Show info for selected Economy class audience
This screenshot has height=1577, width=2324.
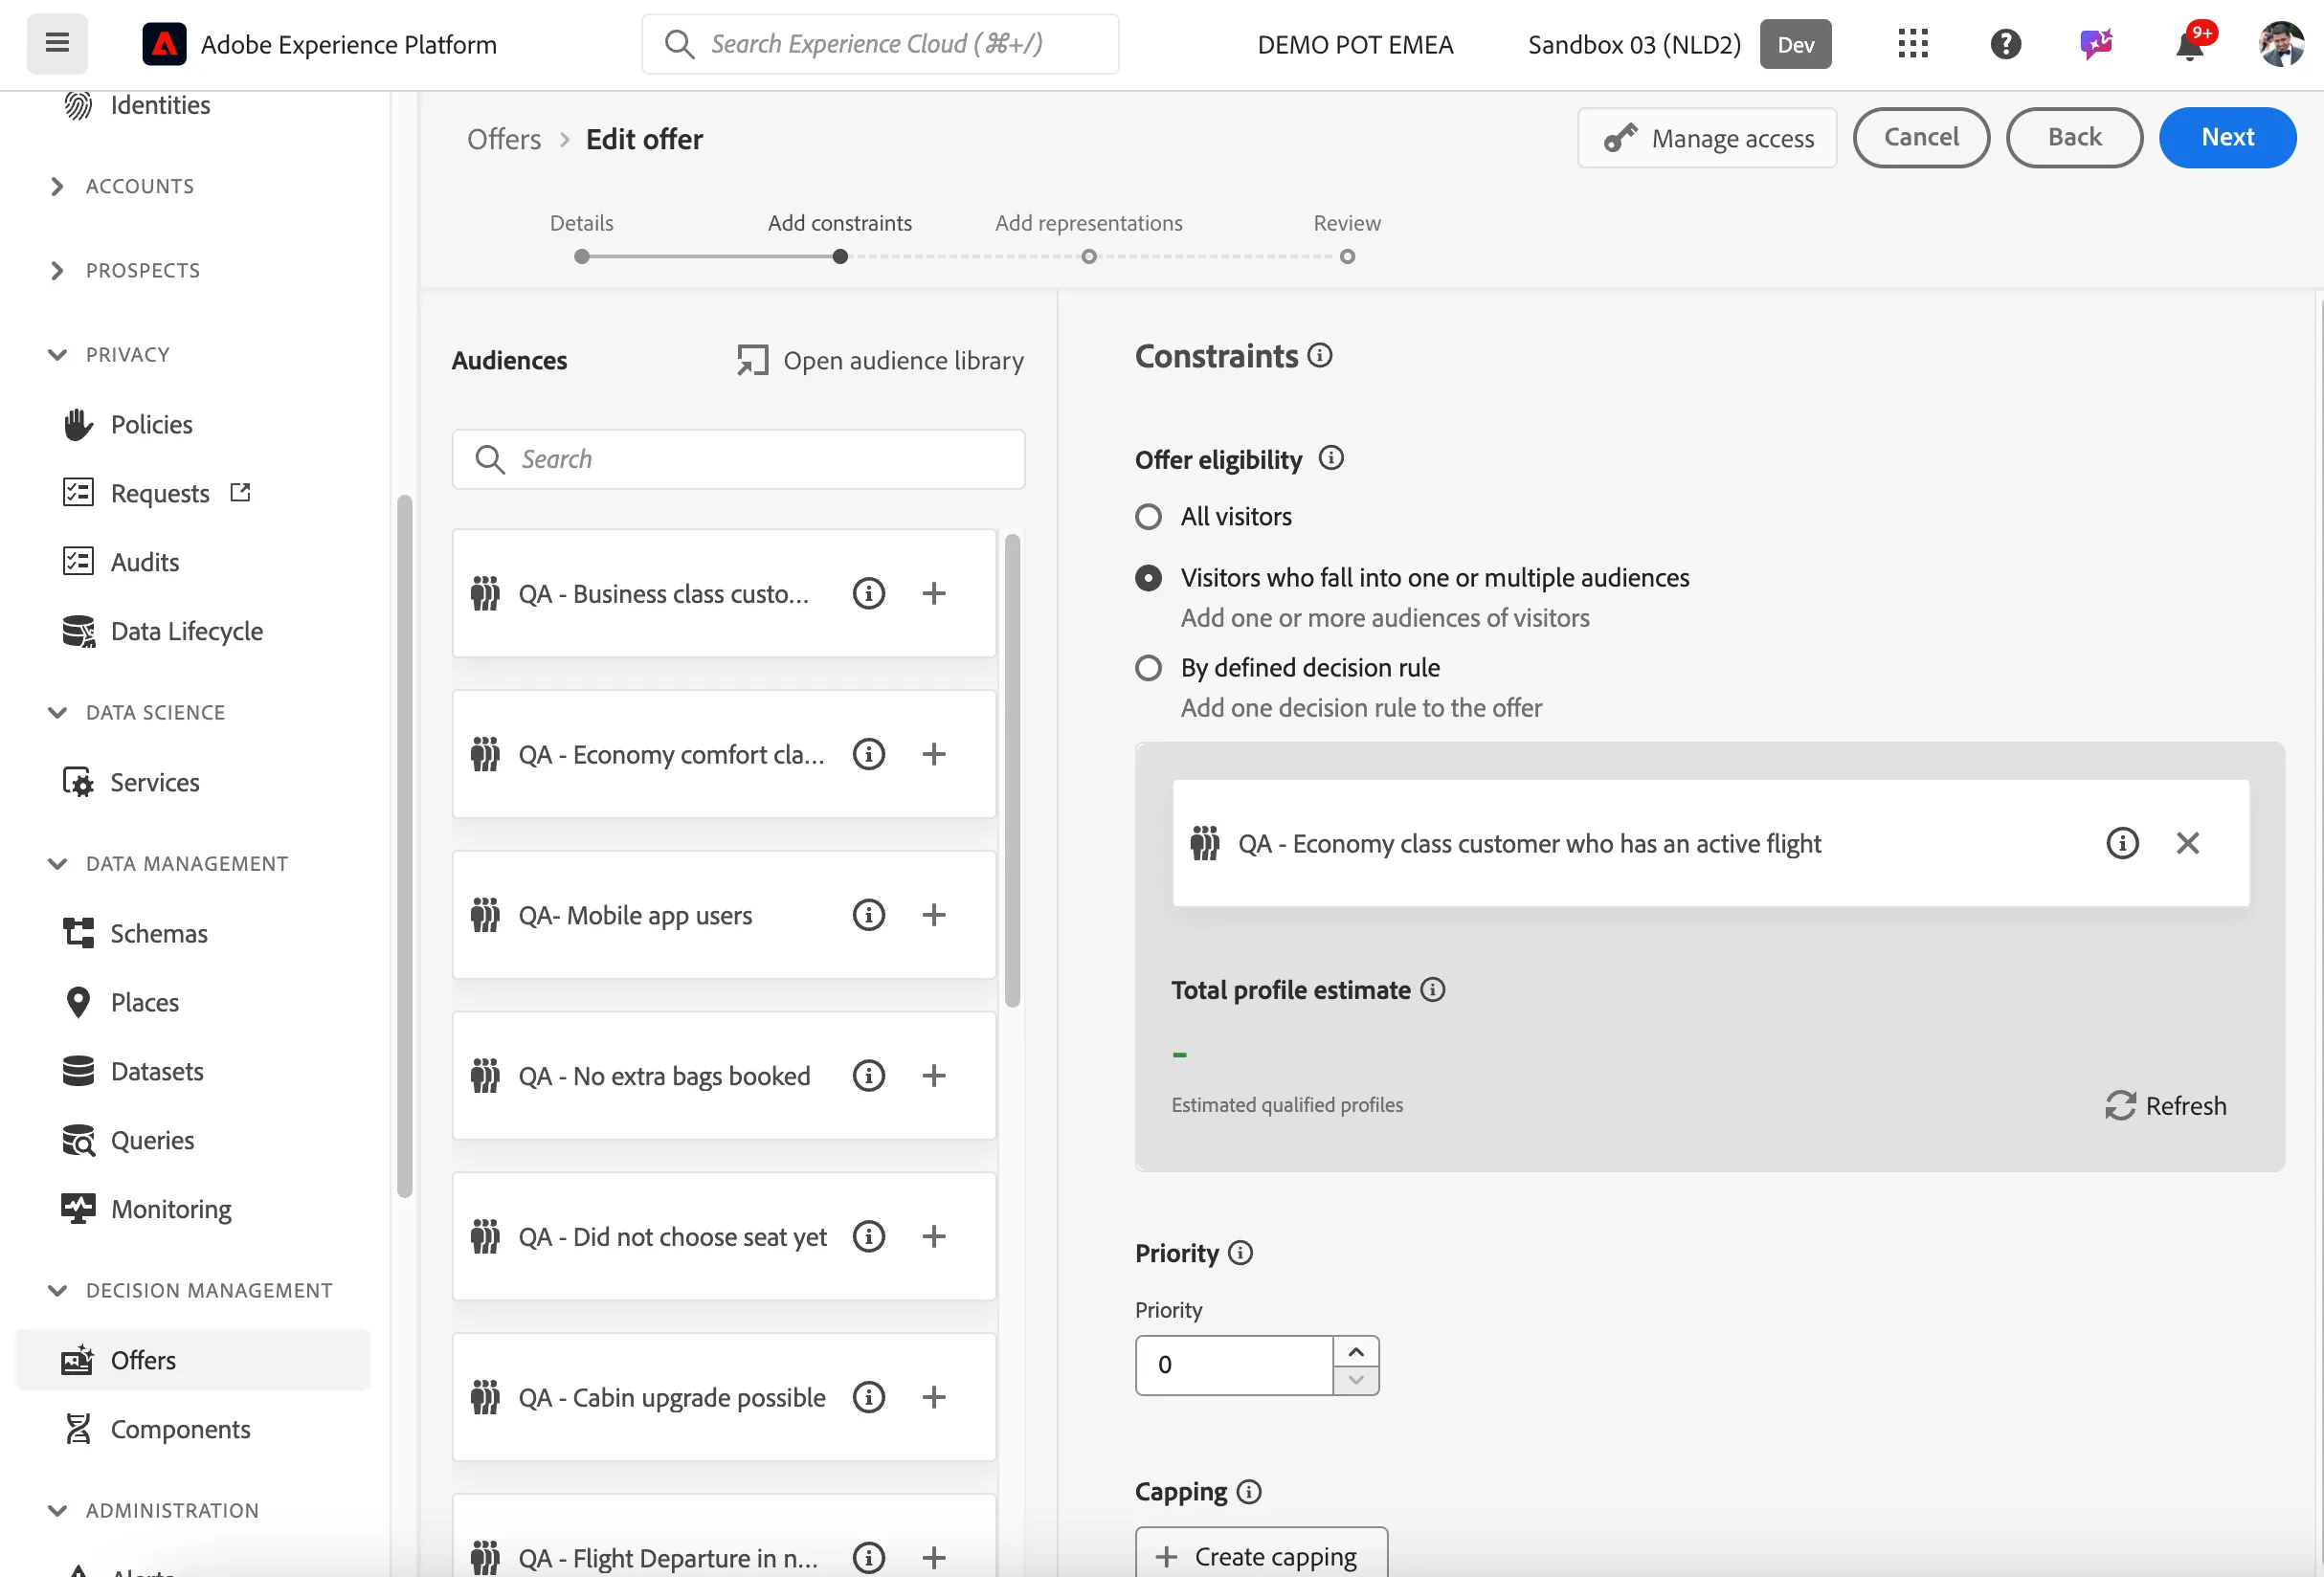tap(2122, 843)
